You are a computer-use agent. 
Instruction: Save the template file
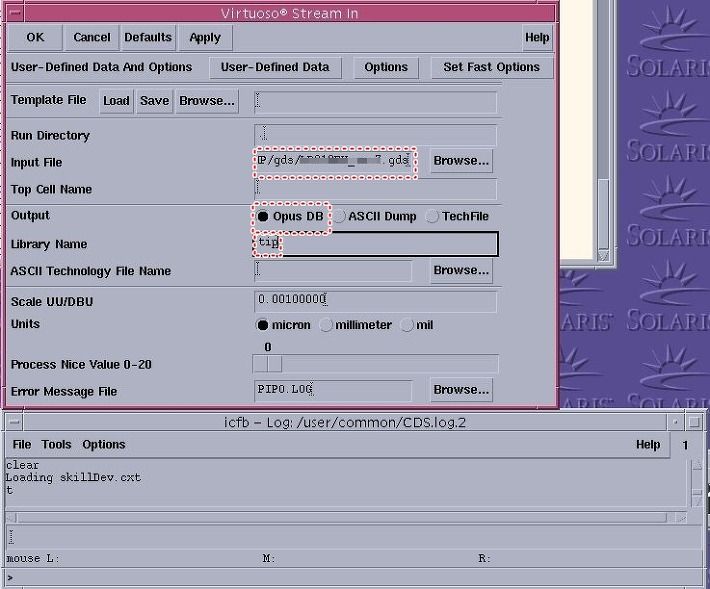tap(154, 101)
